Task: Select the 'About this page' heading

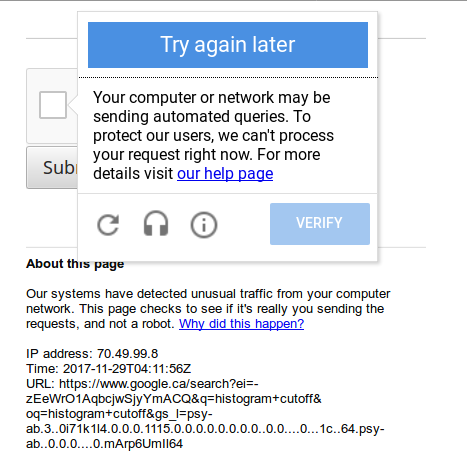Action: point(75,264)
